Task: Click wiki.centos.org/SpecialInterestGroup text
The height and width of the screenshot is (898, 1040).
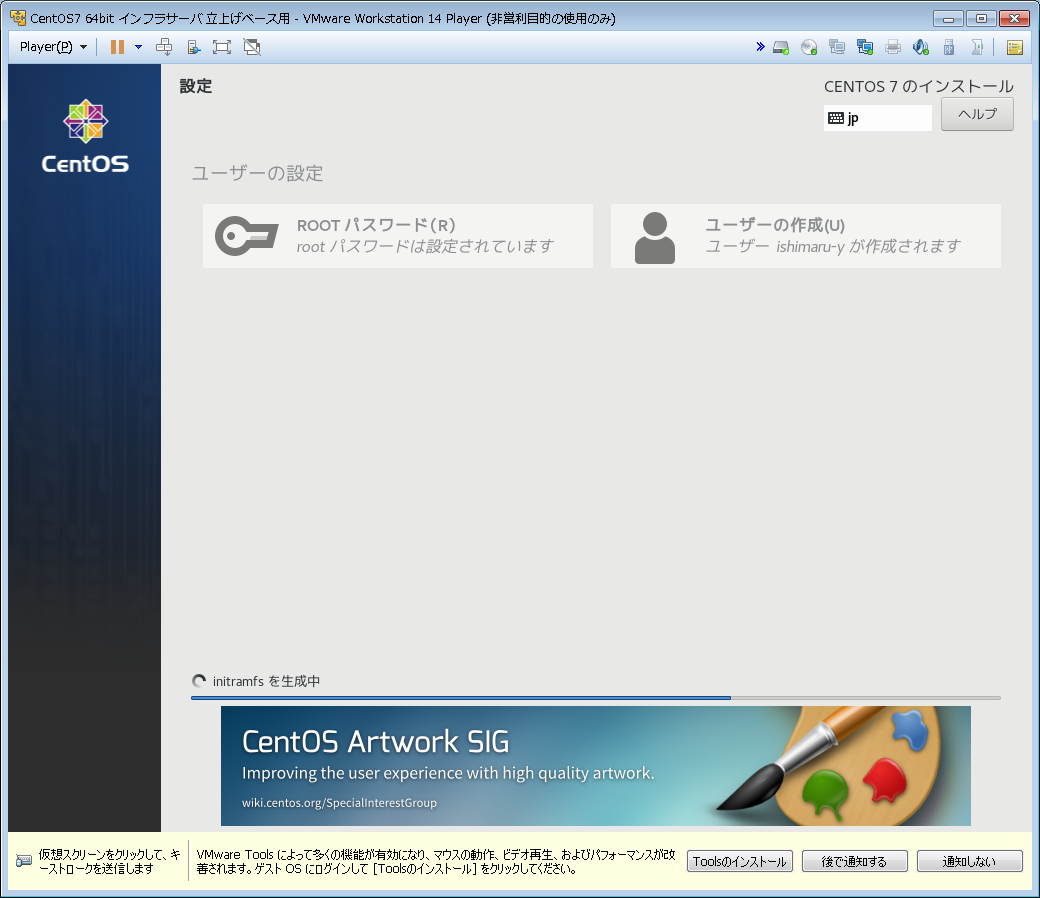Action: click(339, 802)
